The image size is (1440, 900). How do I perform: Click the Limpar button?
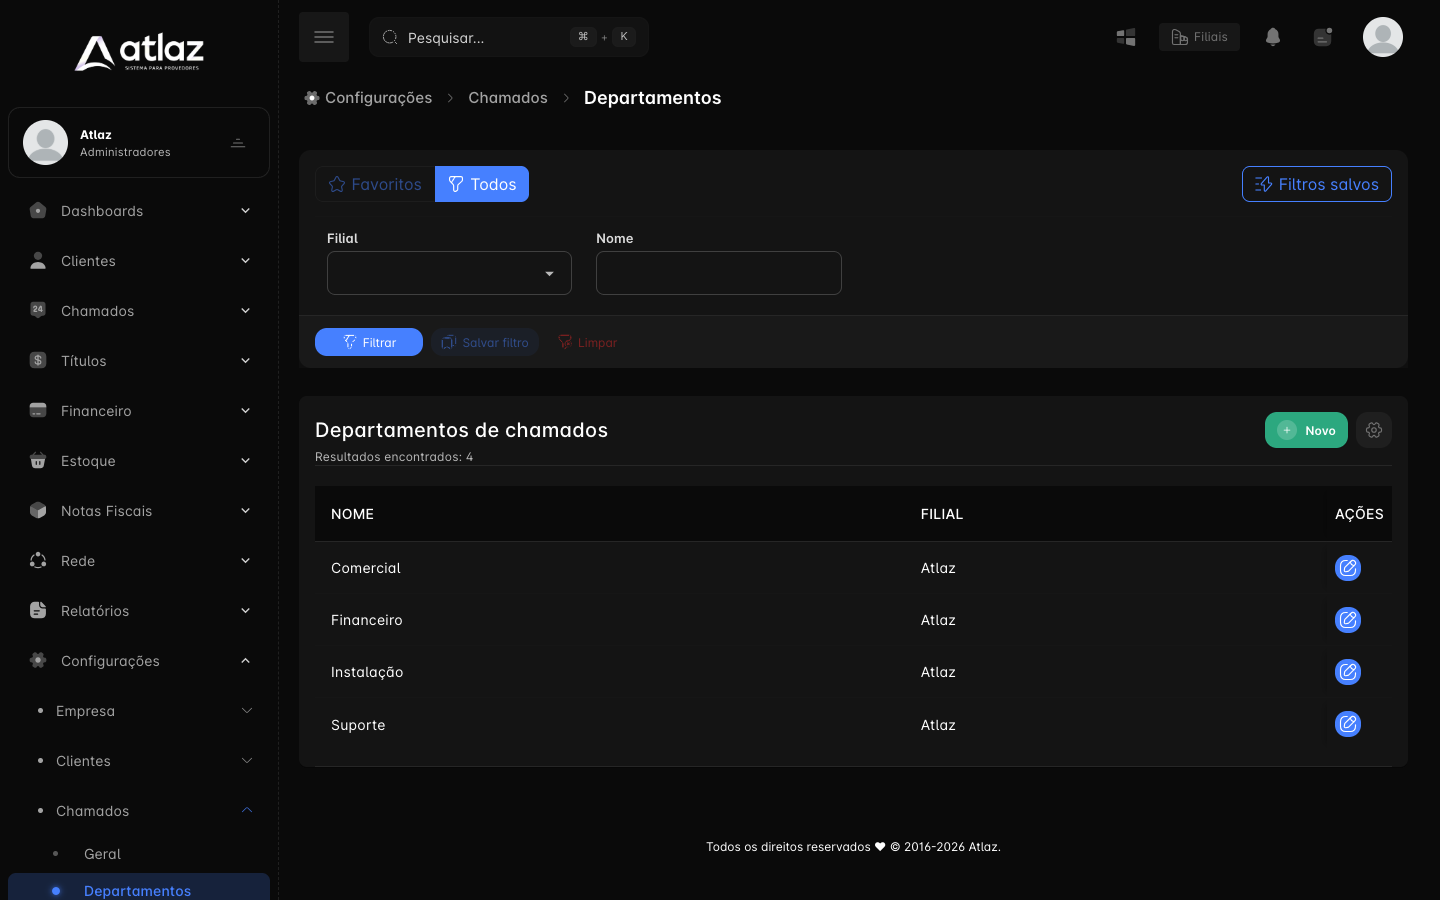[x=587, y=342]
